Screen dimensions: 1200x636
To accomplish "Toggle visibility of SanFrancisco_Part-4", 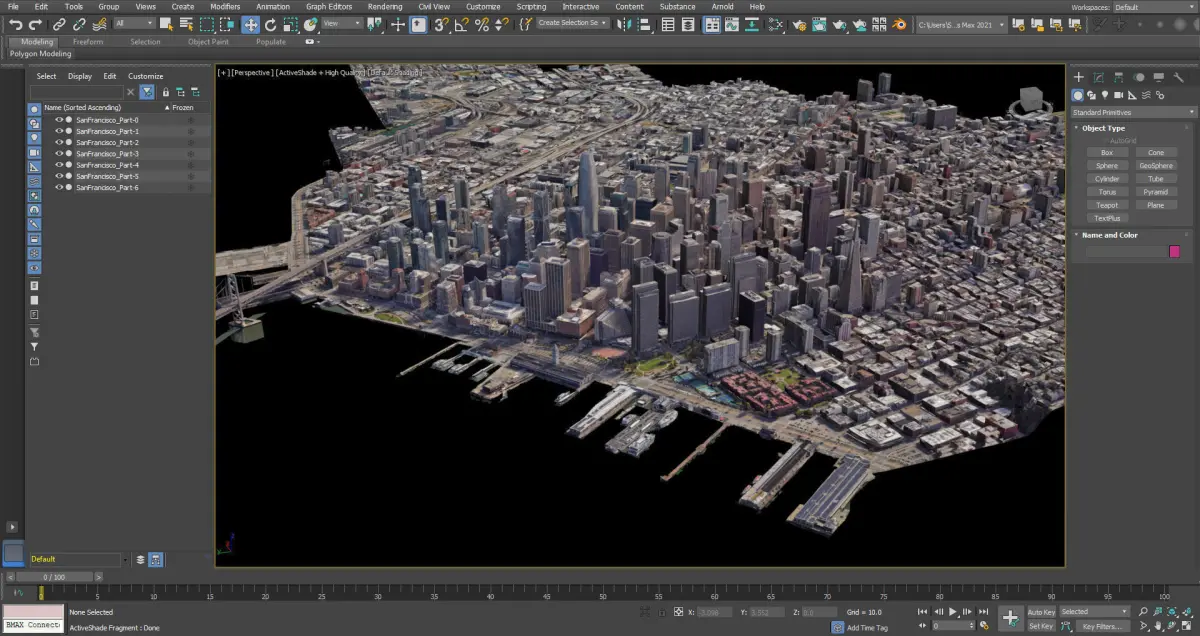I will pyautogui.click(x=59, y=165).
